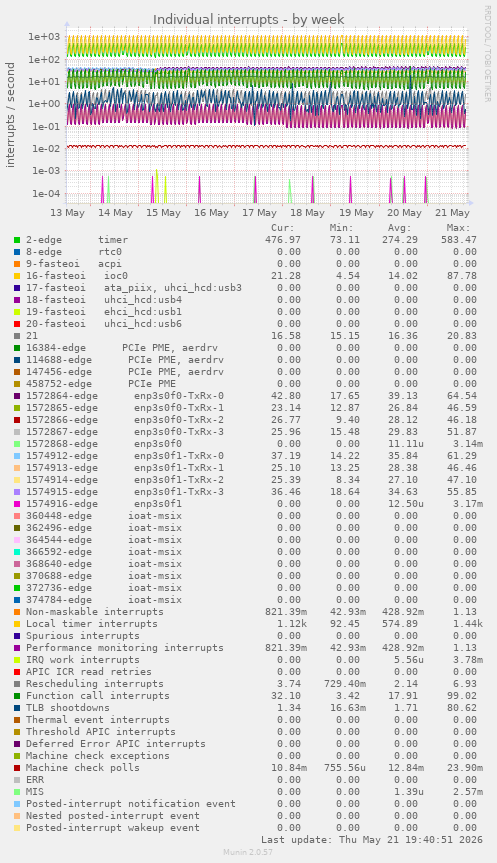Click the graph title Individual interrupts - by week
This screenshot has width=497, height=863.
[249, 19]
